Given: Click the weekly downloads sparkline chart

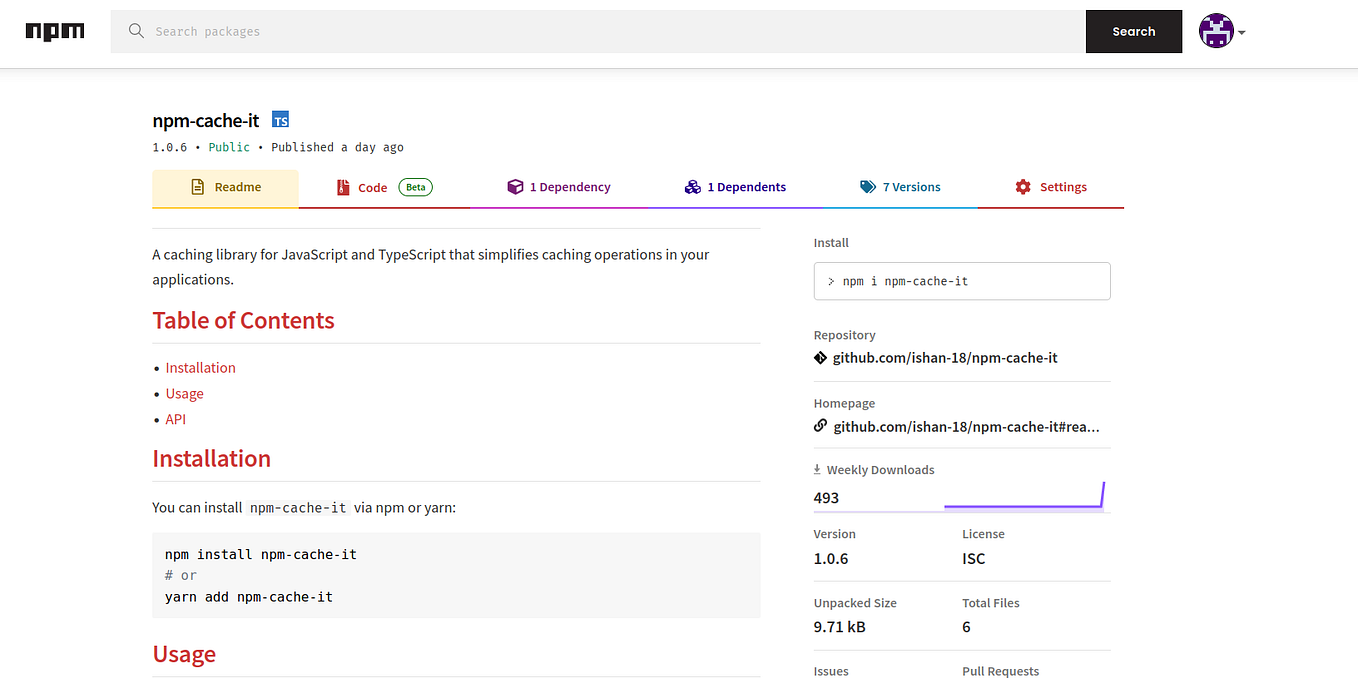Looking at the screenshot, I should 1024,495.
